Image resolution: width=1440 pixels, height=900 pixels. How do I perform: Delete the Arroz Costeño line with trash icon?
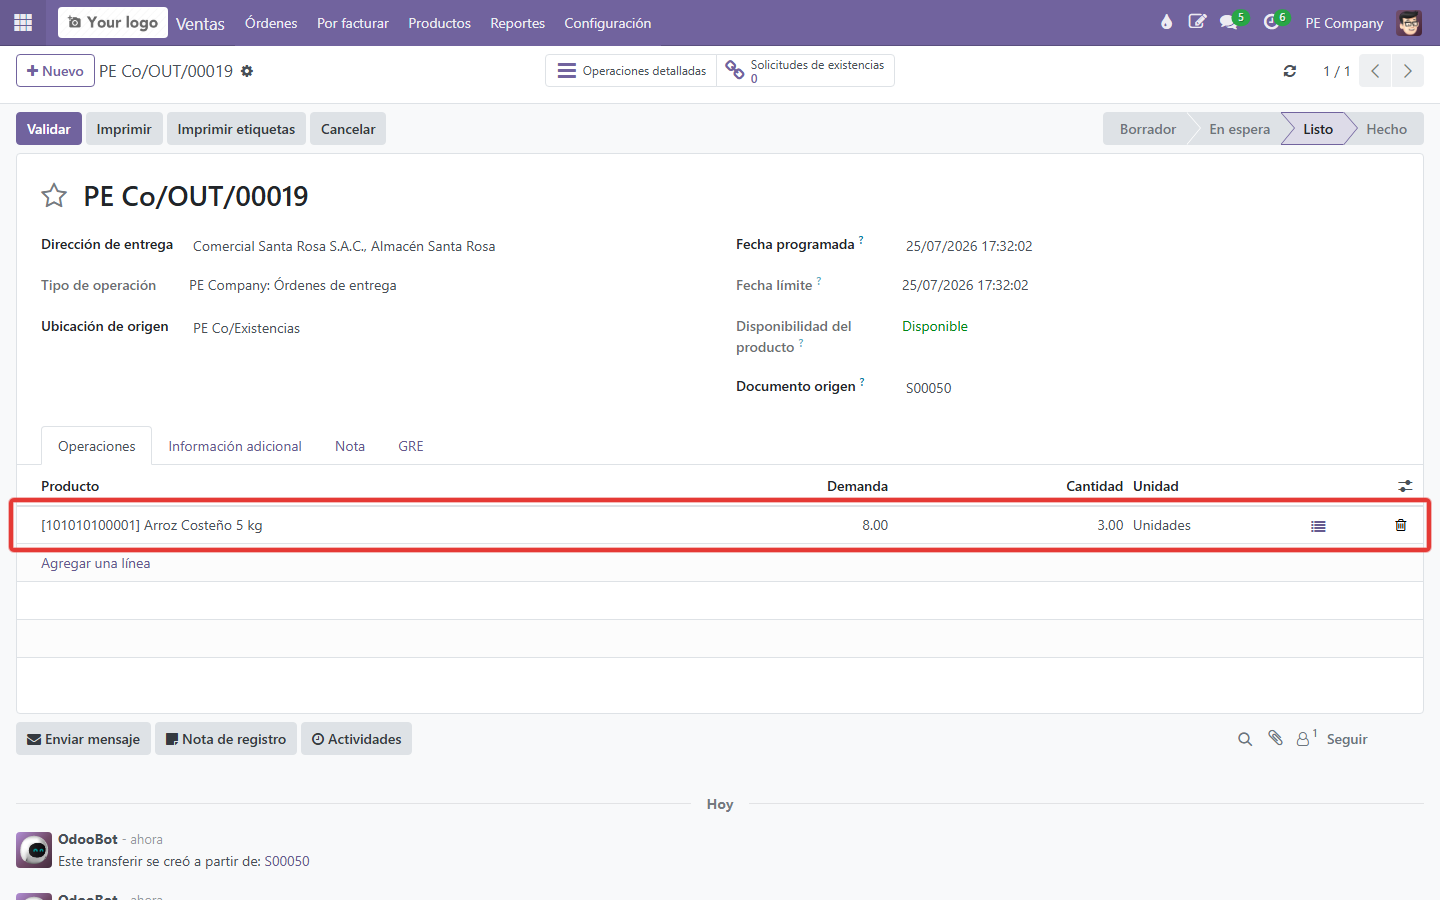click(x=1400, y=525)
